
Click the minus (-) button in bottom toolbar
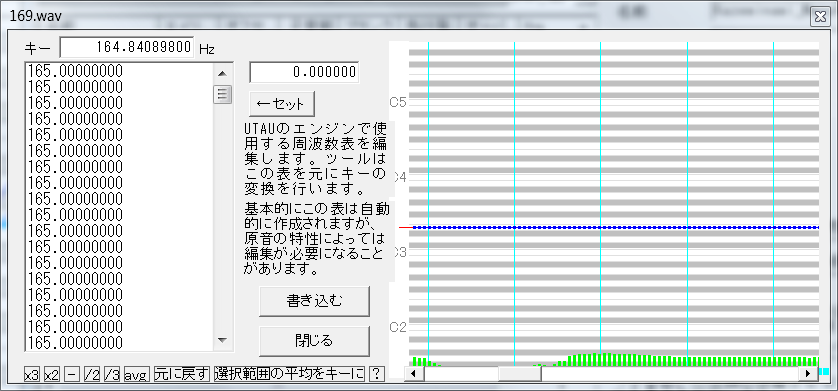72,374
